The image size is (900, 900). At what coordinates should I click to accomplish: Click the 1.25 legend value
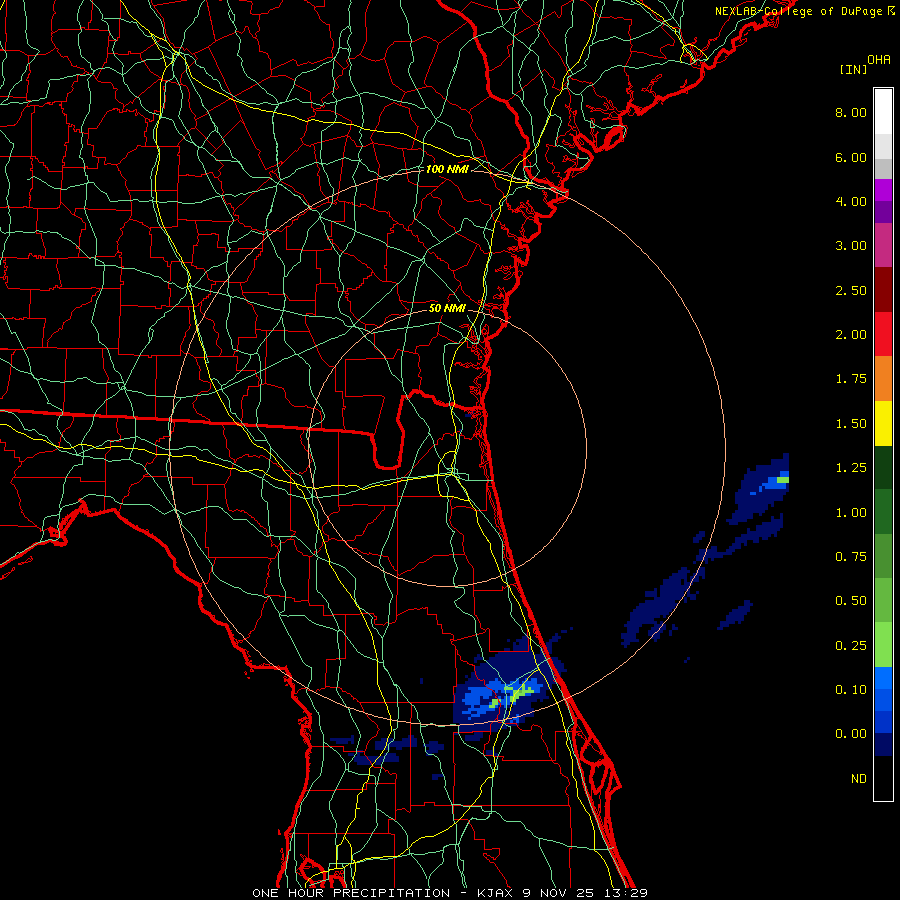coord(851,468)
